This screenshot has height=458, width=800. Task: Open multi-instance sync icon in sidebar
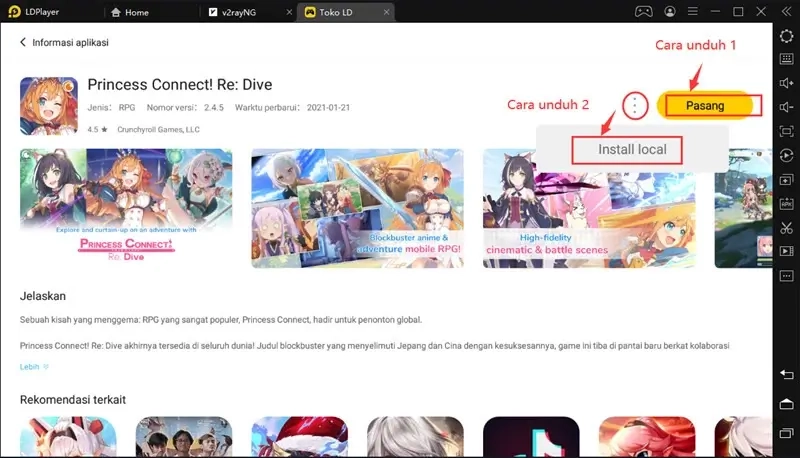pyautogui.click(x=786, y=180)
